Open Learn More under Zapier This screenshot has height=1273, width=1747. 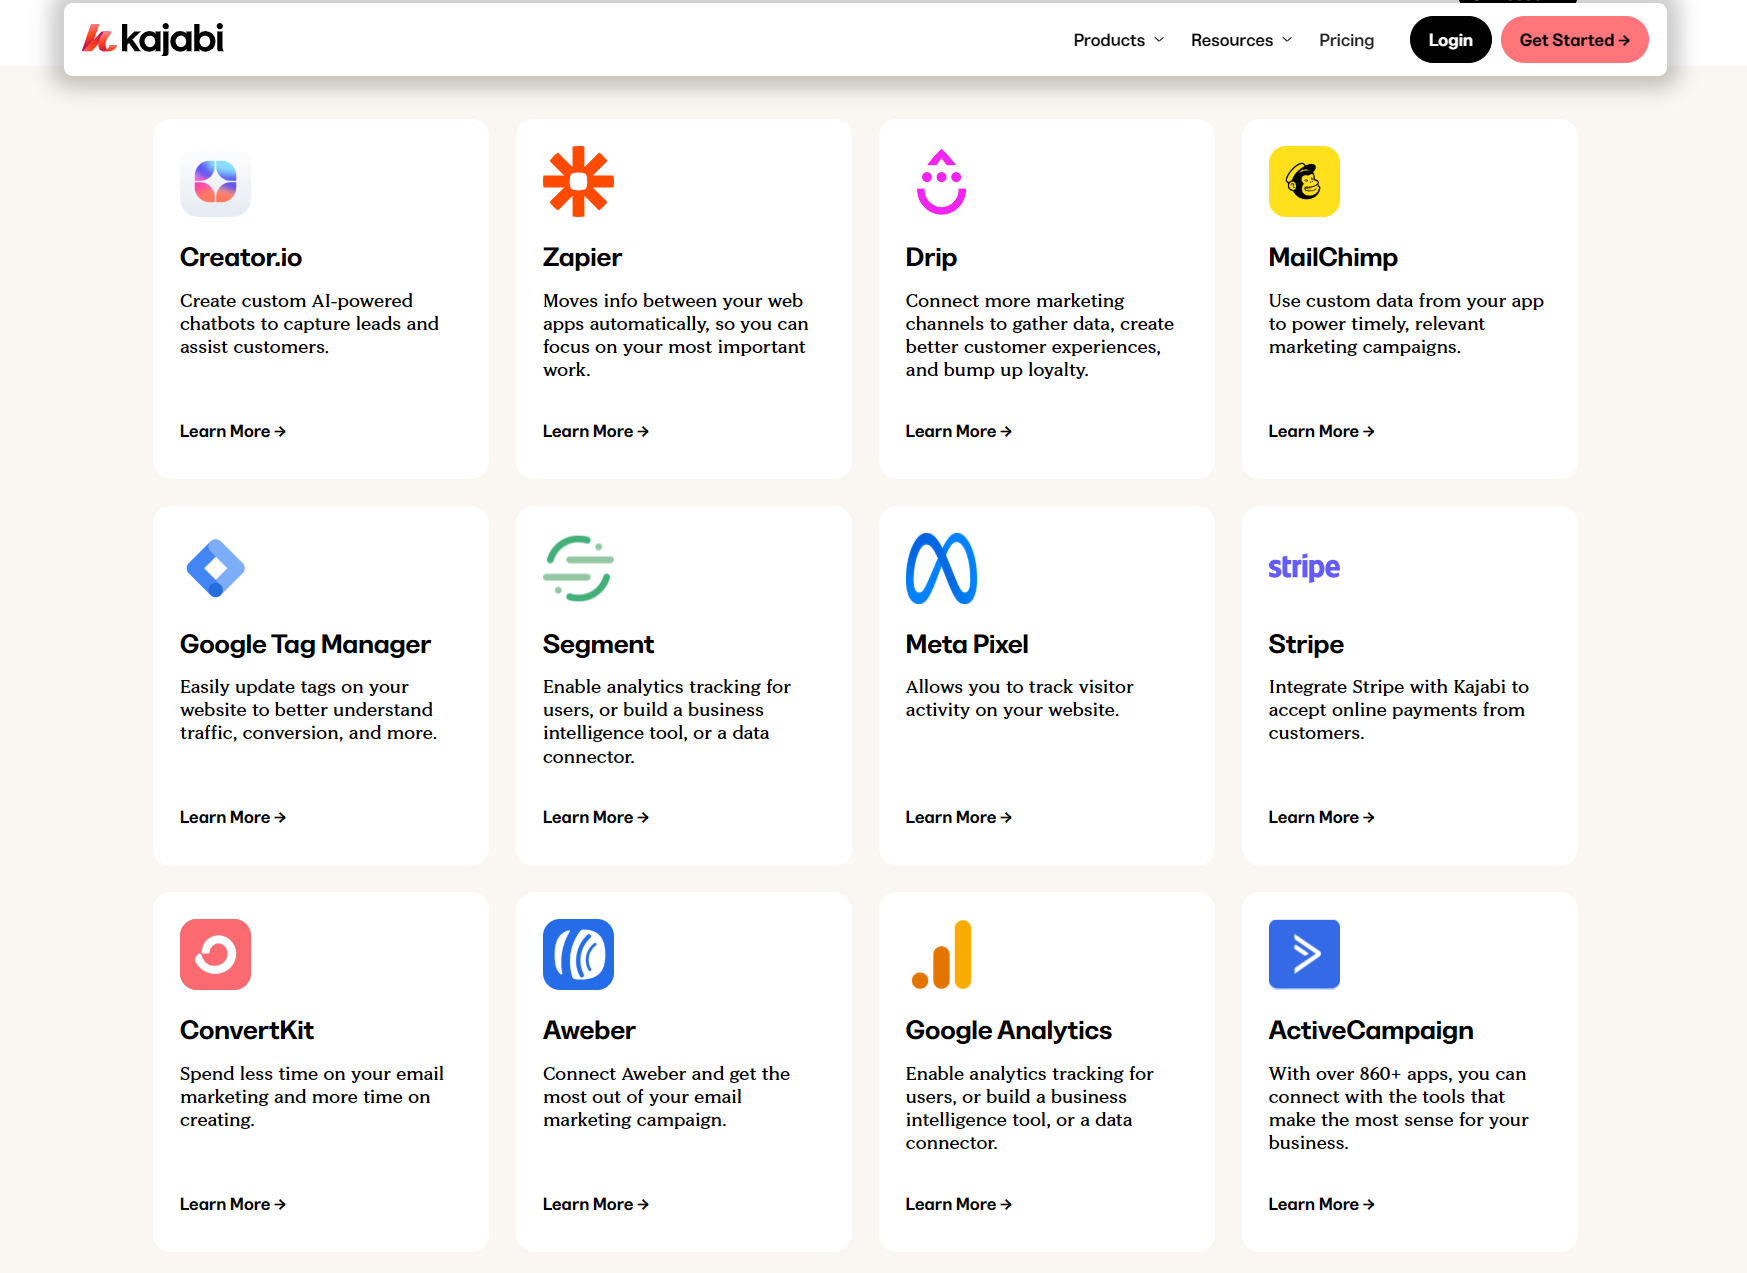[x=596, y=431]
